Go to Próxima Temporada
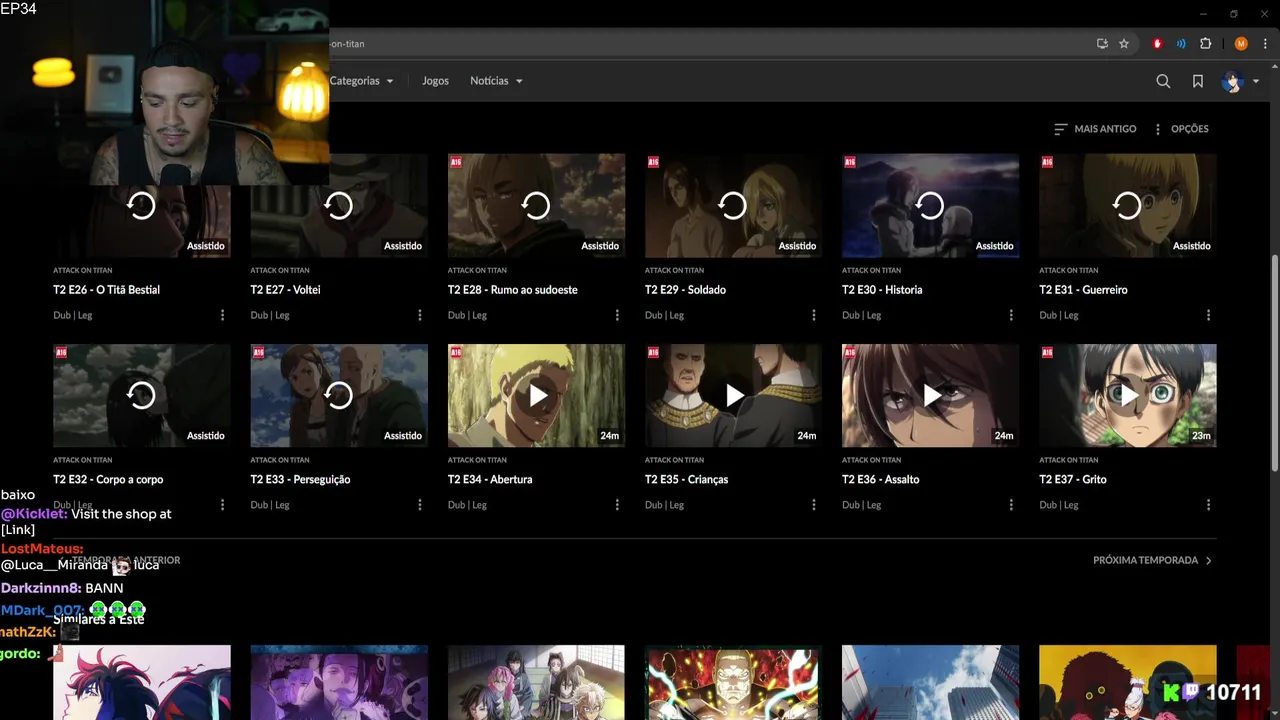 click(1152, 561)
